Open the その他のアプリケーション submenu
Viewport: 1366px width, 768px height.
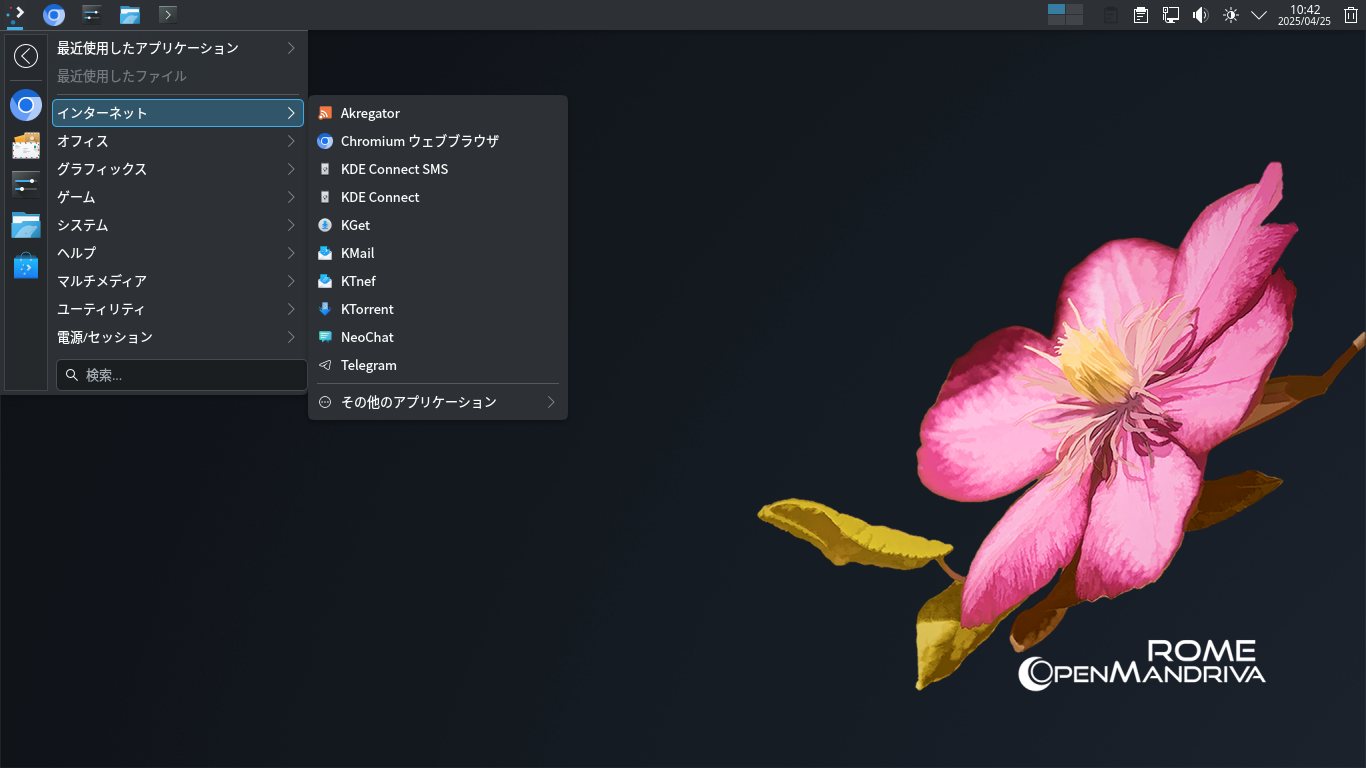pos(417,401)
